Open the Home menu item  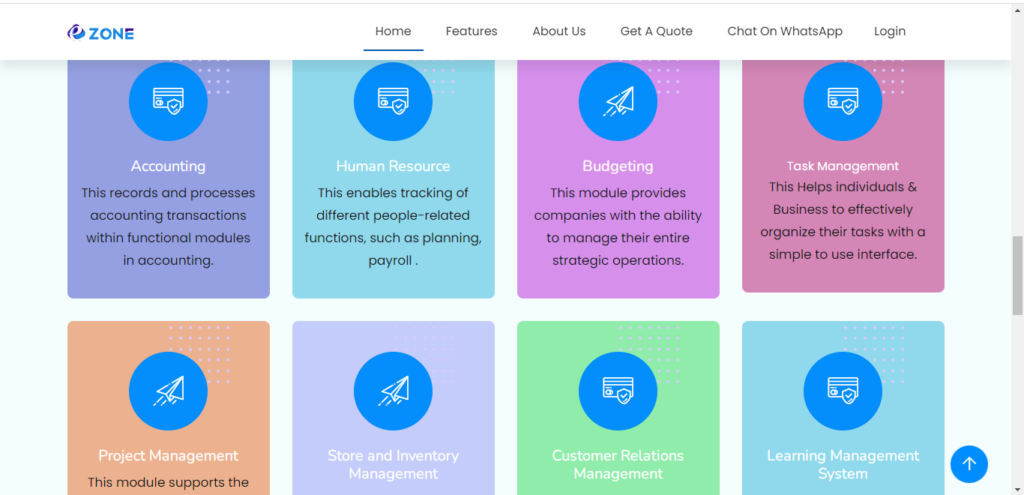[393, 31]
